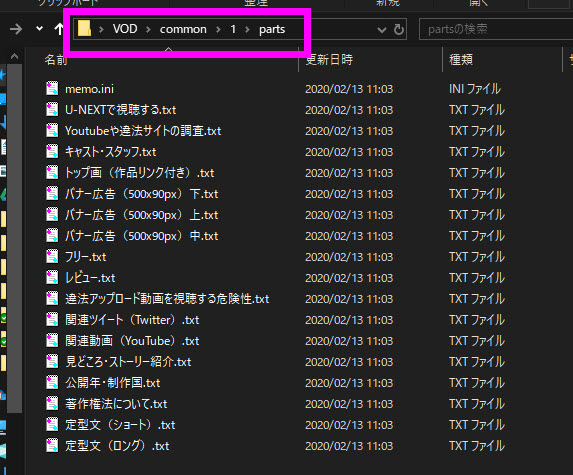Expand the address bar history dropdown
The height and width of the screenshot is (475, 573).
382,30
